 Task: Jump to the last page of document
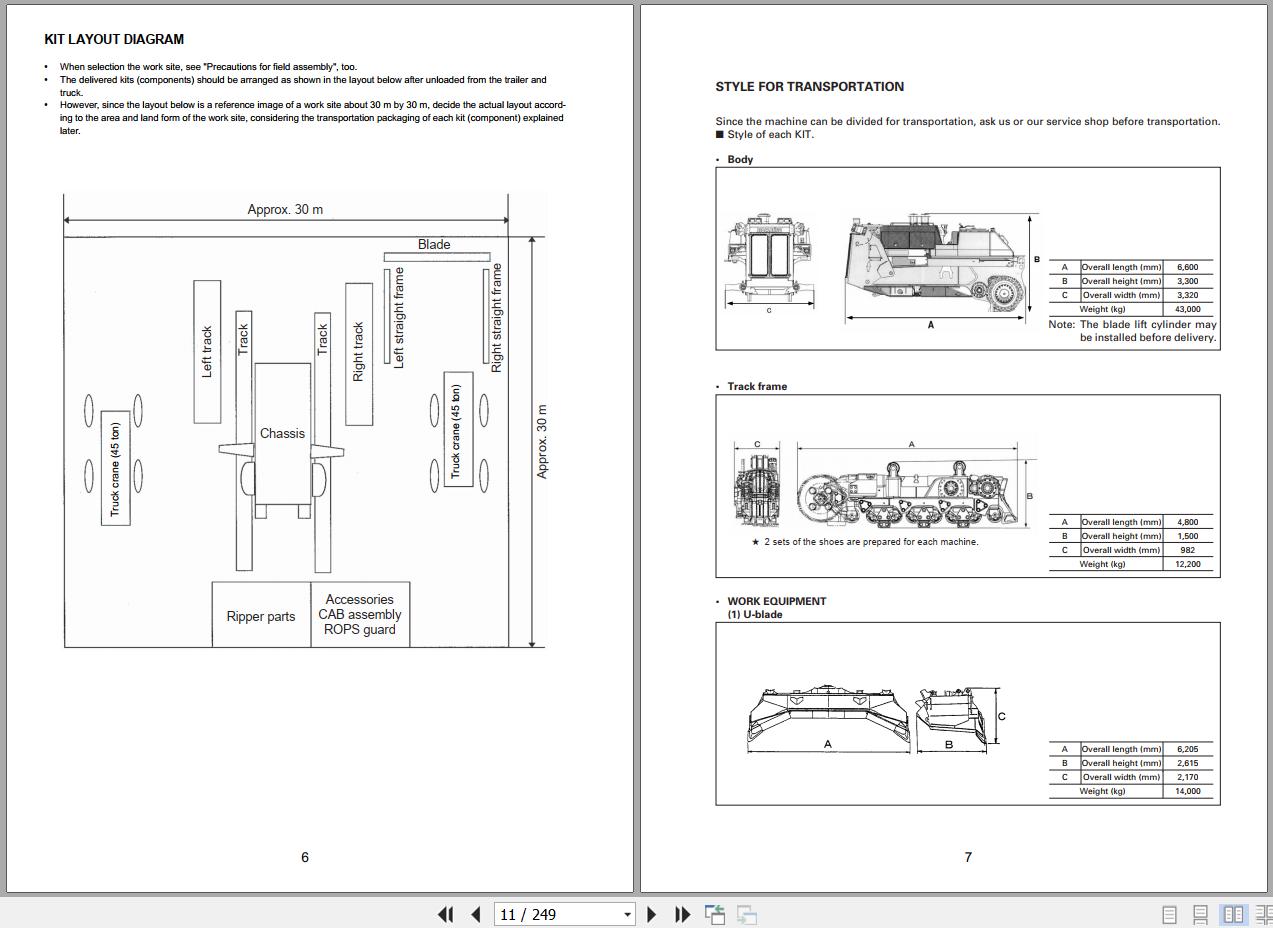[683, 914]
